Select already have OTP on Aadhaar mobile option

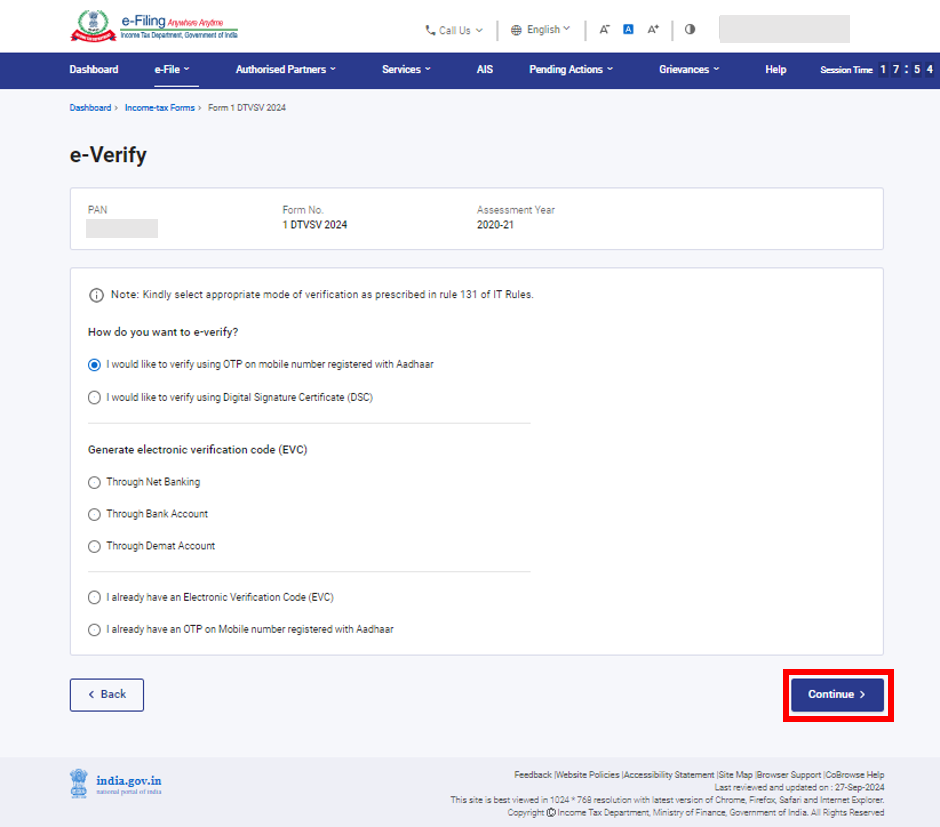coord(94,629)
